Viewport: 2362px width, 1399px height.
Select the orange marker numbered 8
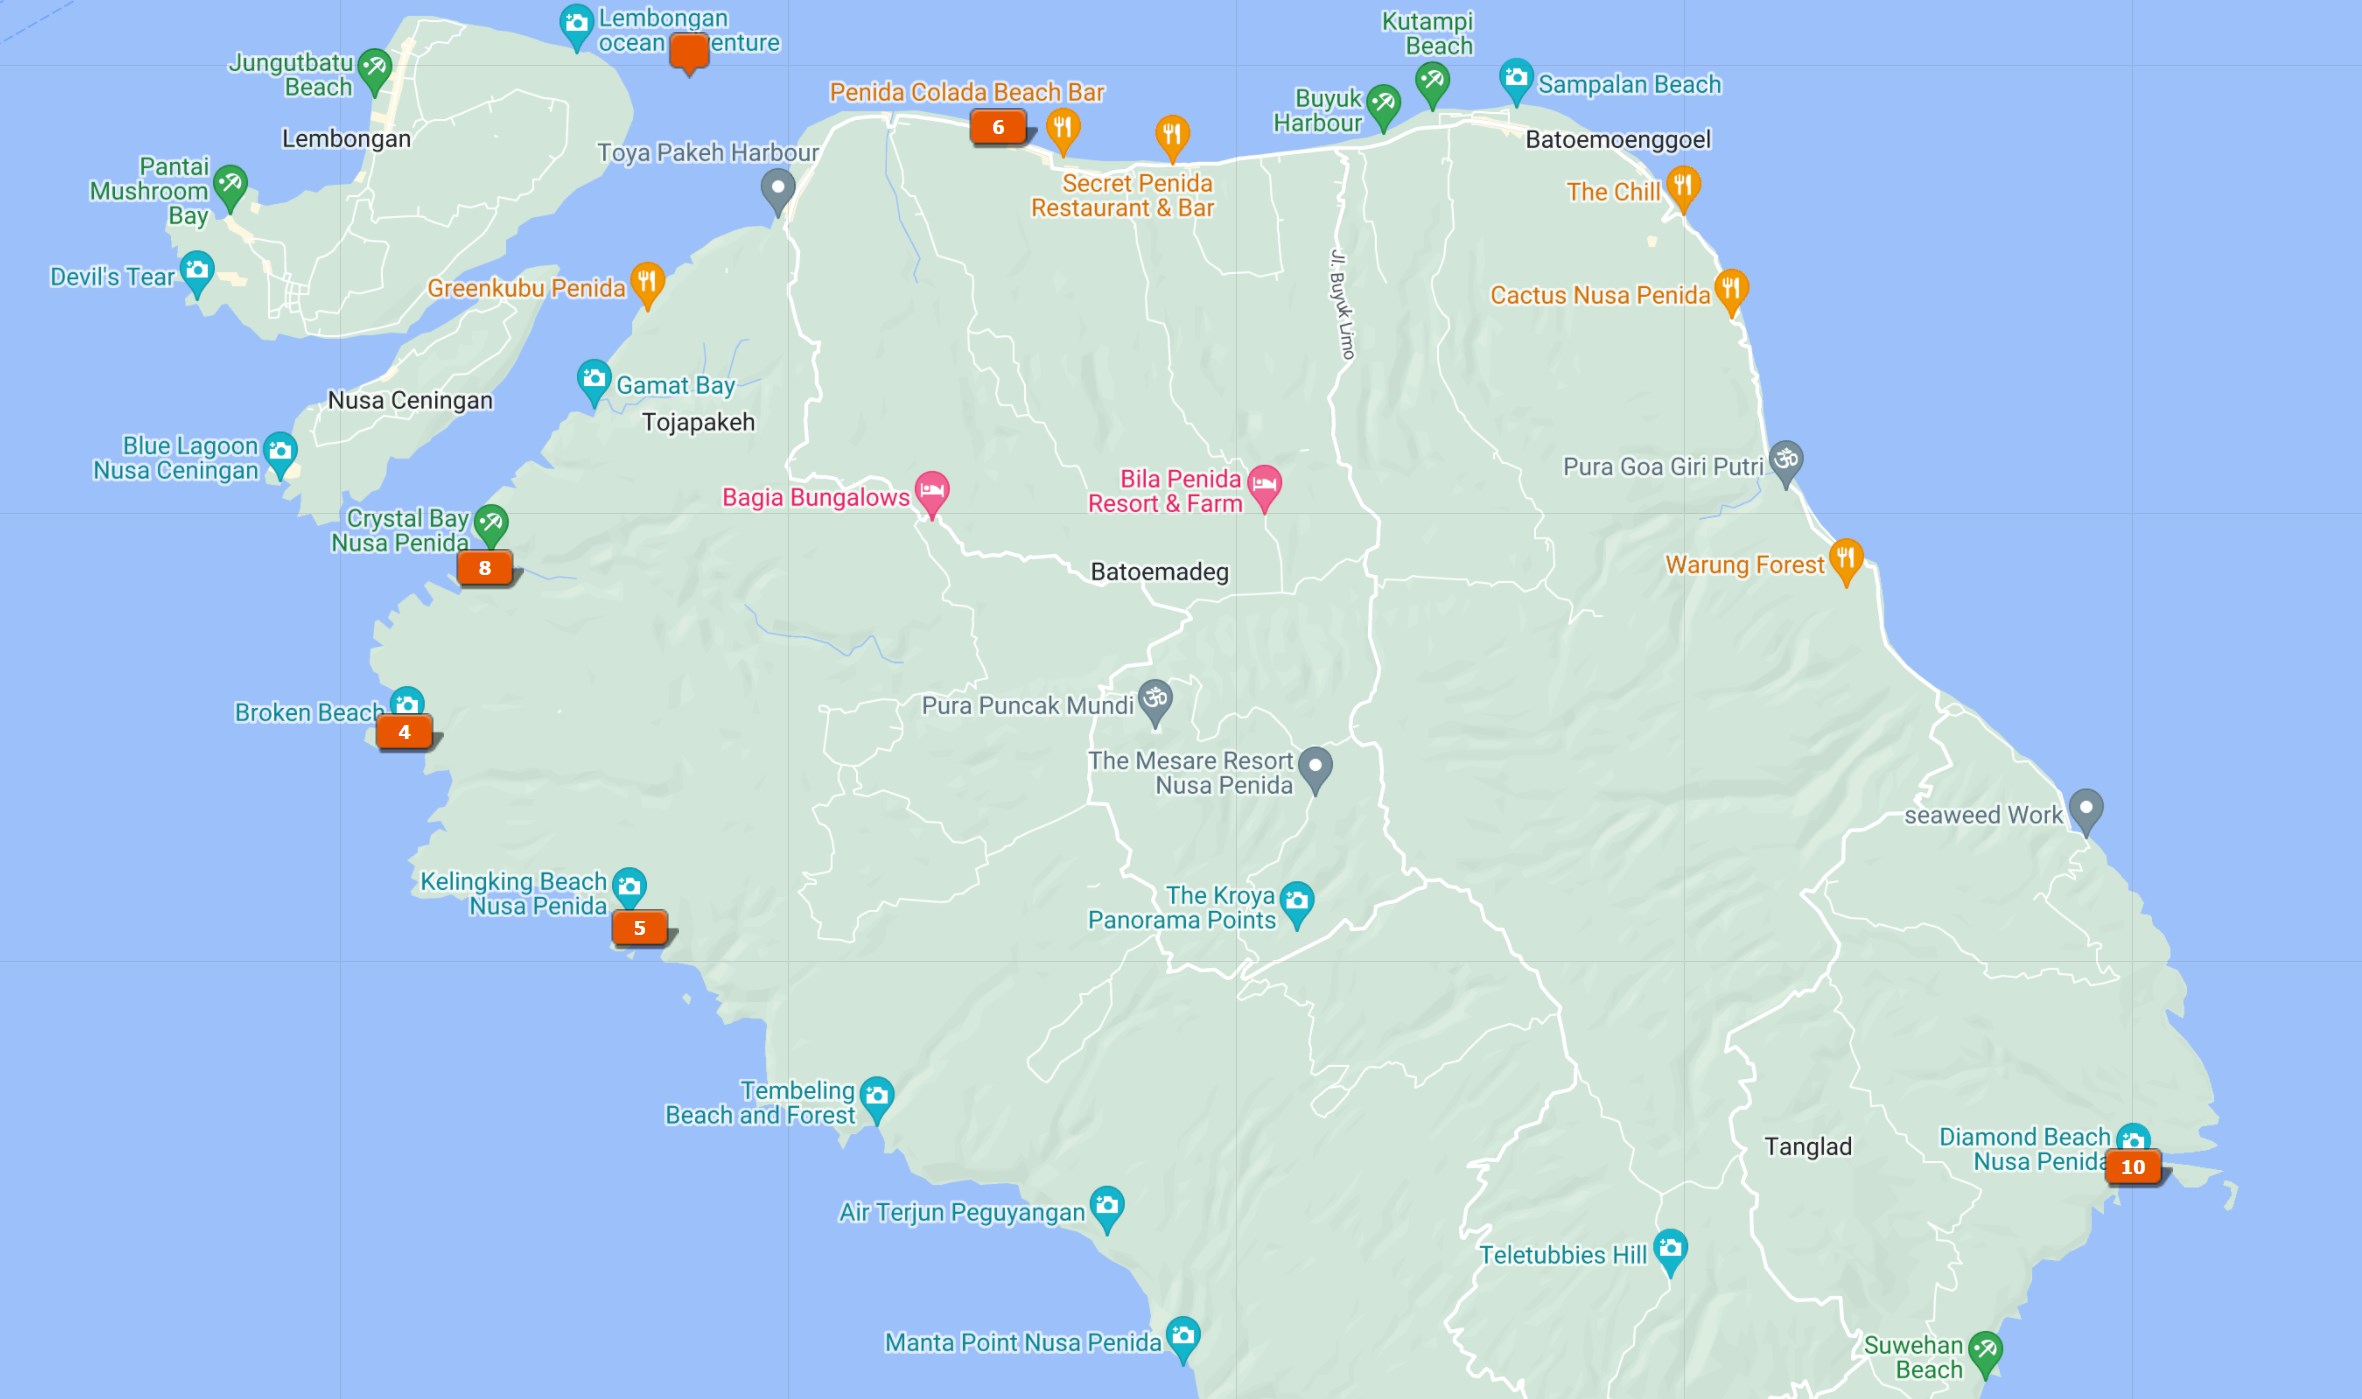pos(485,568)
